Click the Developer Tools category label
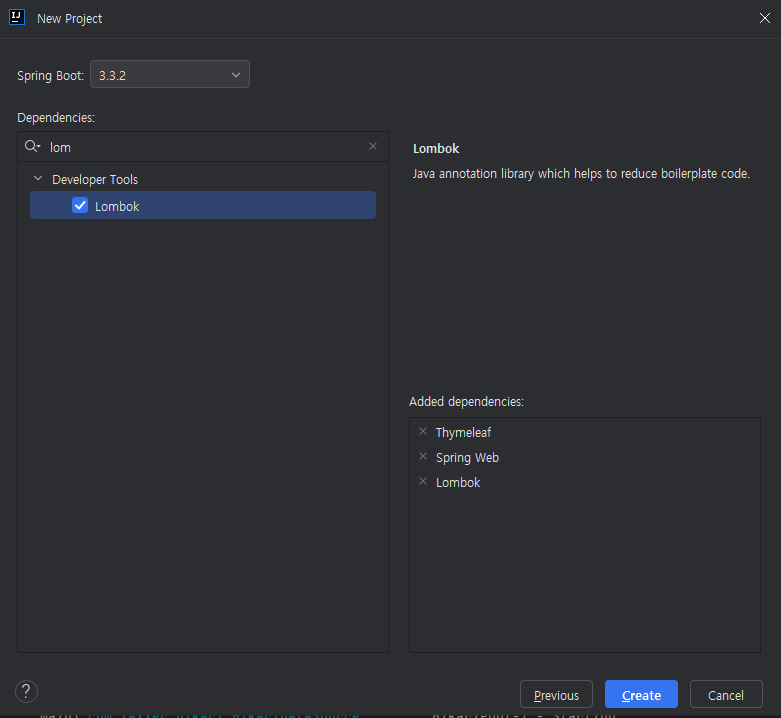 (95, 179)
